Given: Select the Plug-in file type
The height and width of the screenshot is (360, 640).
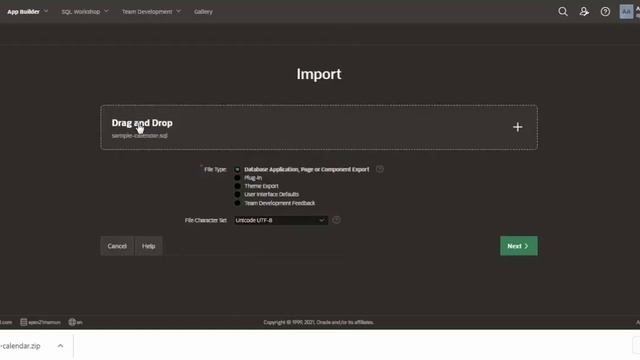Looking at the screenshot, I should [237, 178].
